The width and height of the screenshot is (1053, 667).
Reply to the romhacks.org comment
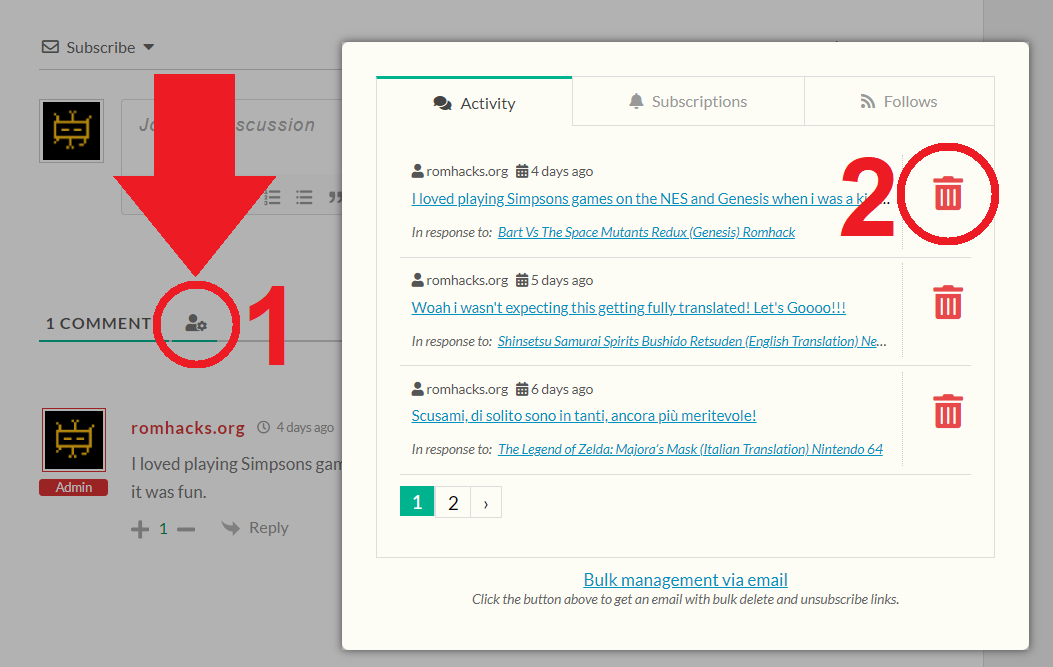click(x=256, y=528)
